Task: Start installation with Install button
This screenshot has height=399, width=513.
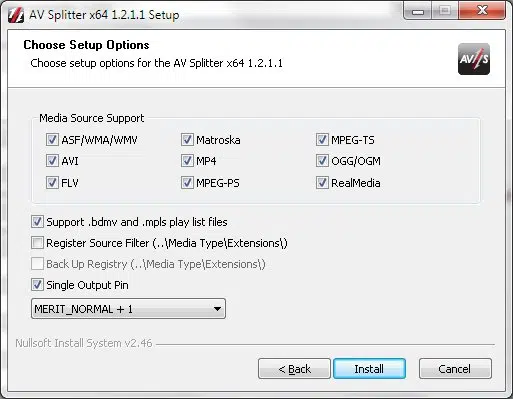Action: click(369, 369)
